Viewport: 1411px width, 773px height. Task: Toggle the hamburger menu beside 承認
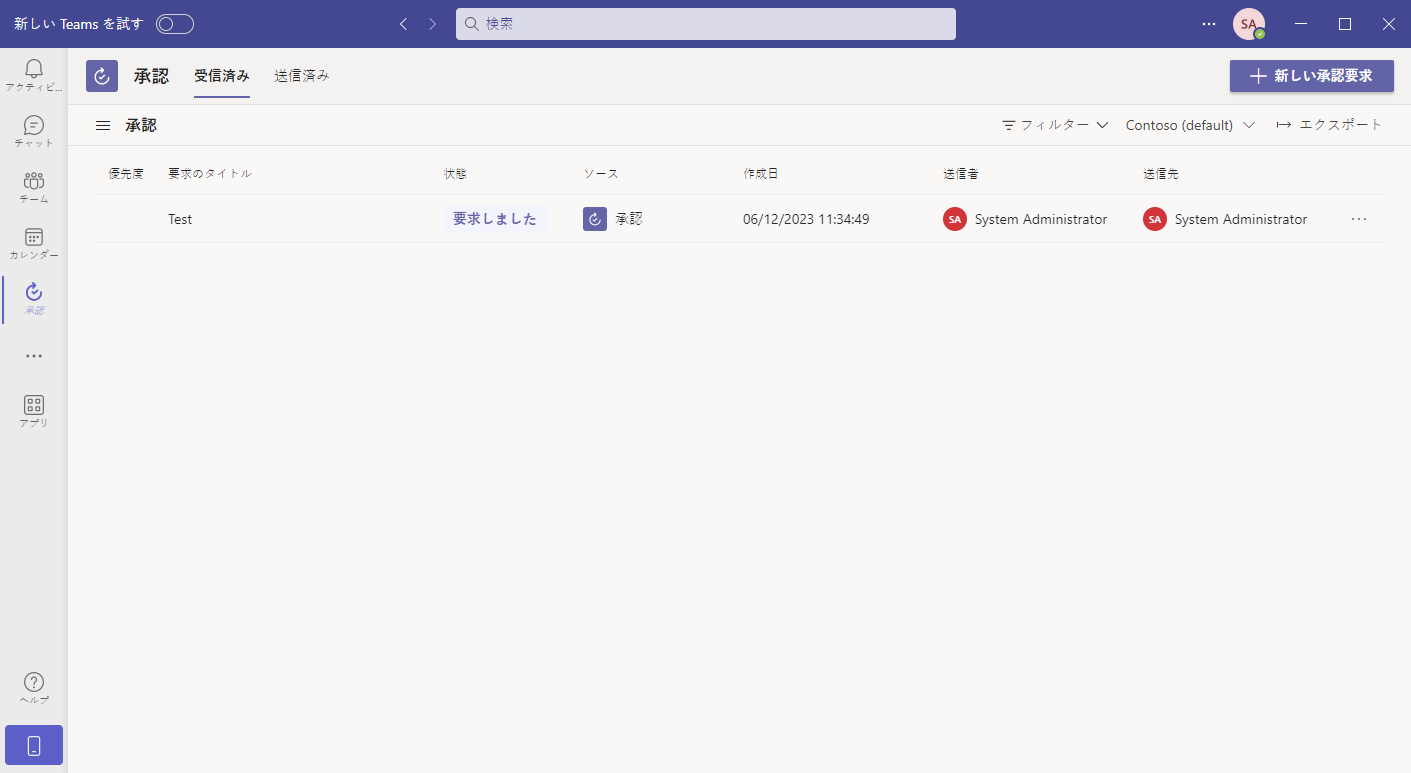[x=103, y=125]
